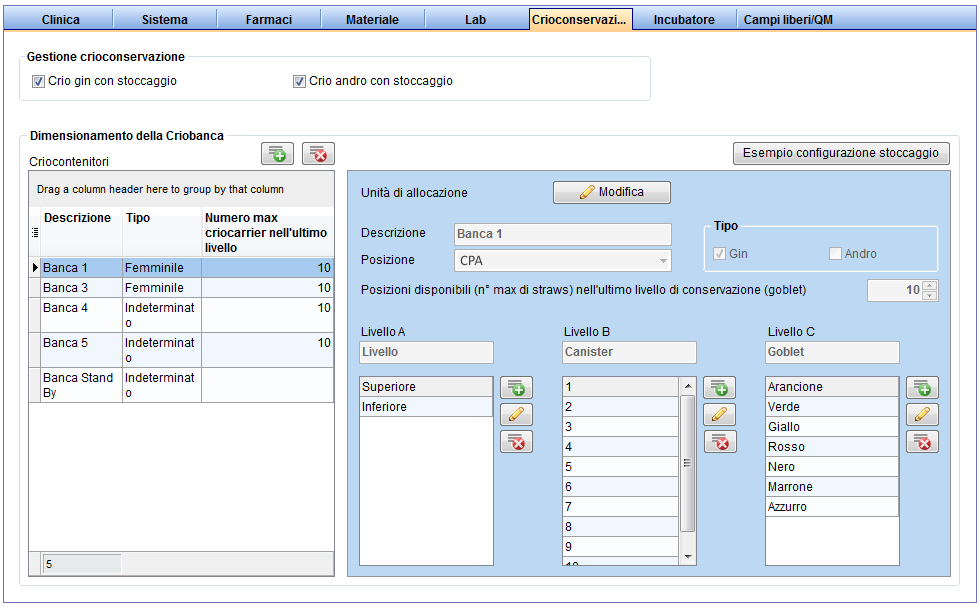Edit the selected Livello B canister
Image resolution: width=980 pixels, height=607 pixels.
point(719,414)
